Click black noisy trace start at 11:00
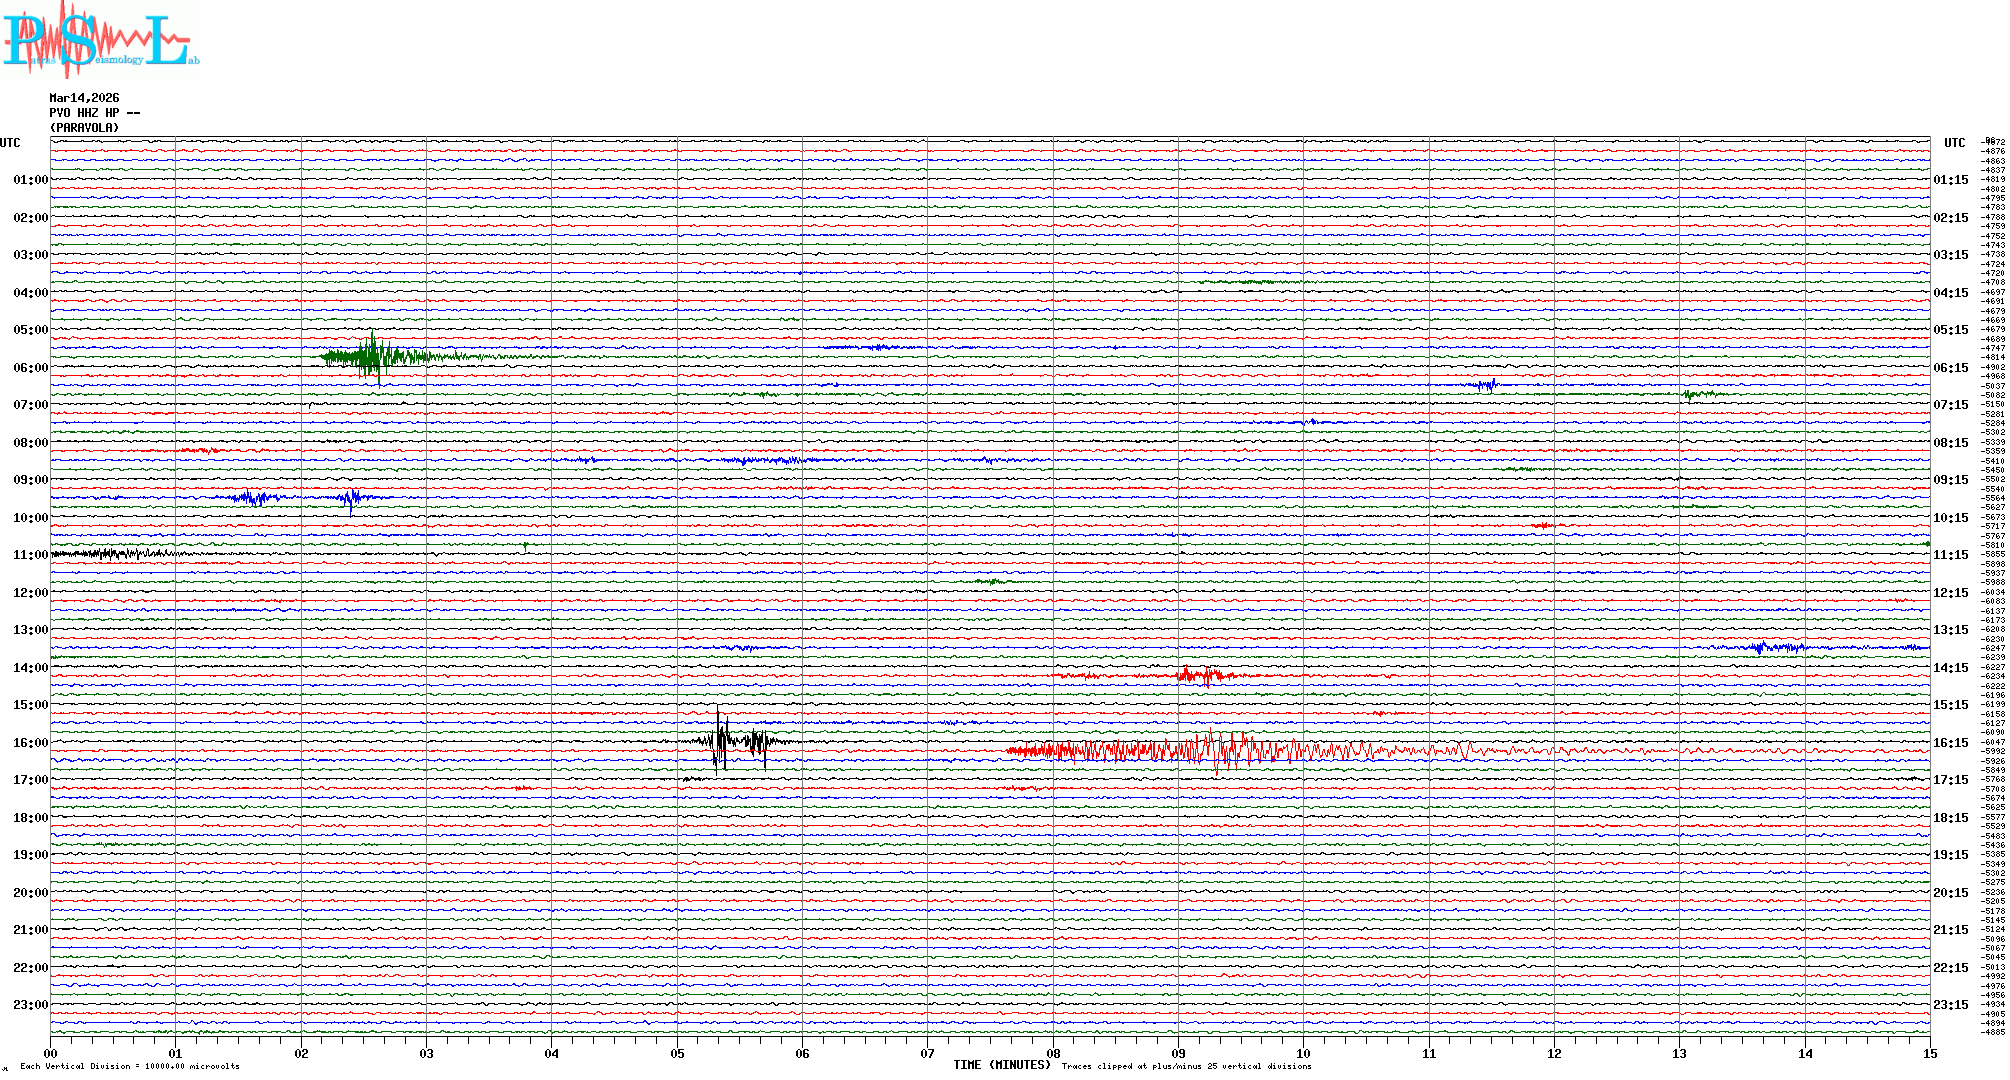 [100, 553]
